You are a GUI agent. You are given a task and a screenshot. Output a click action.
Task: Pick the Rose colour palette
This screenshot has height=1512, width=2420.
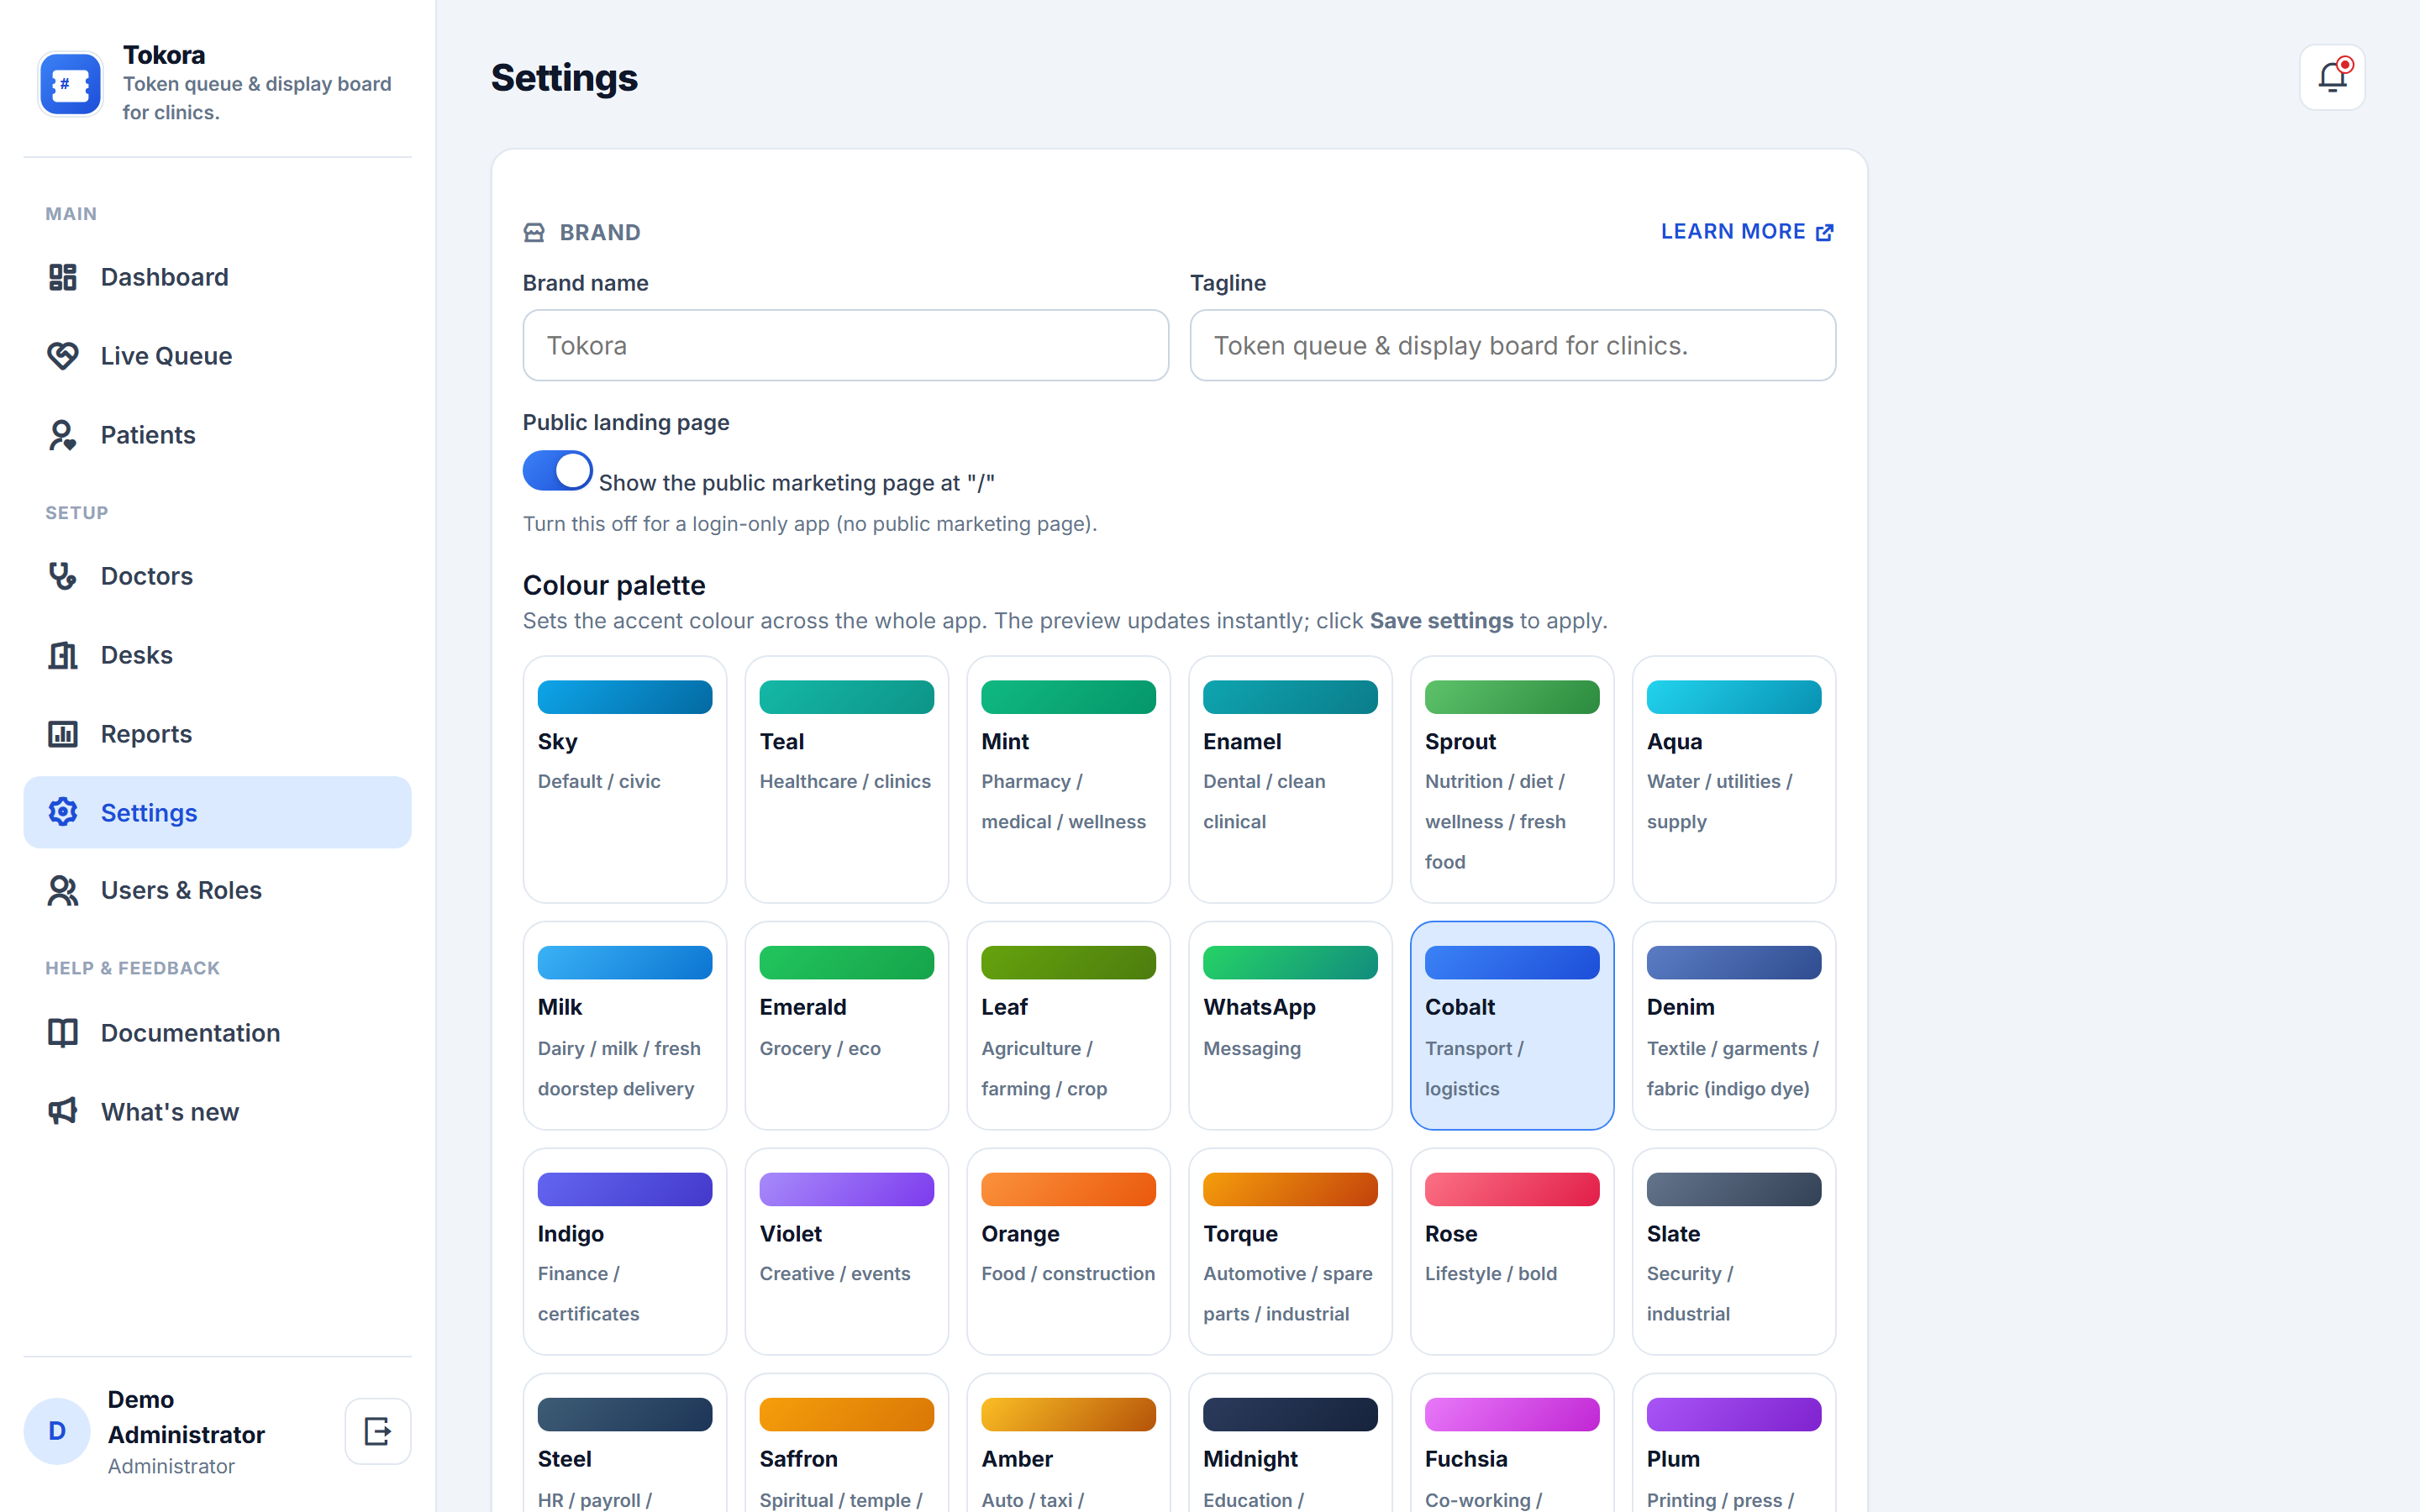pos(1513,1252)
